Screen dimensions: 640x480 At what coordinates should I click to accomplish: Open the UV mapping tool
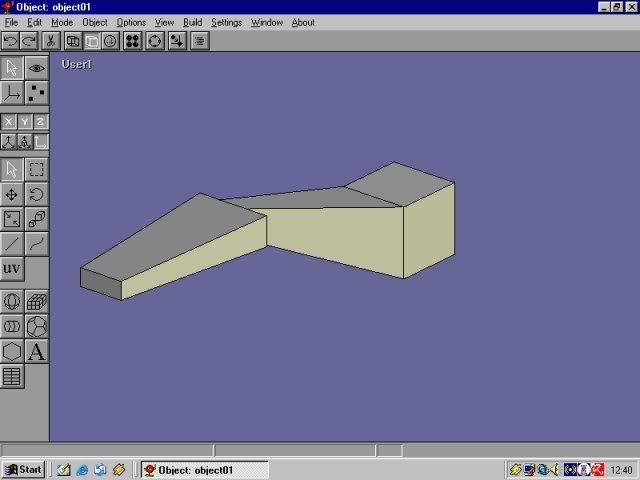(12, 268)
